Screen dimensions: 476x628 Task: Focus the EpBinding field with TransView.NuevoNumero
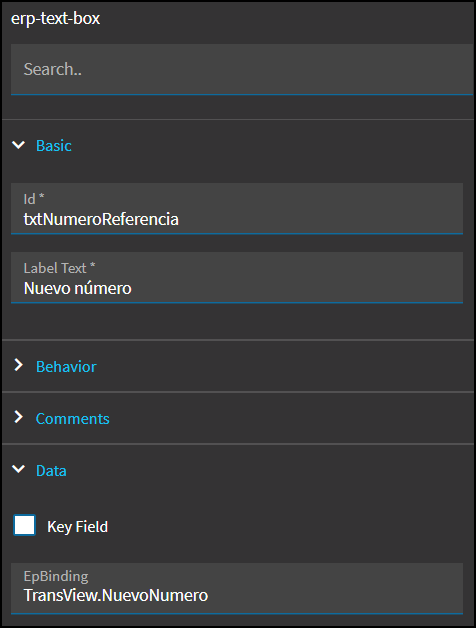pos(237,588)
